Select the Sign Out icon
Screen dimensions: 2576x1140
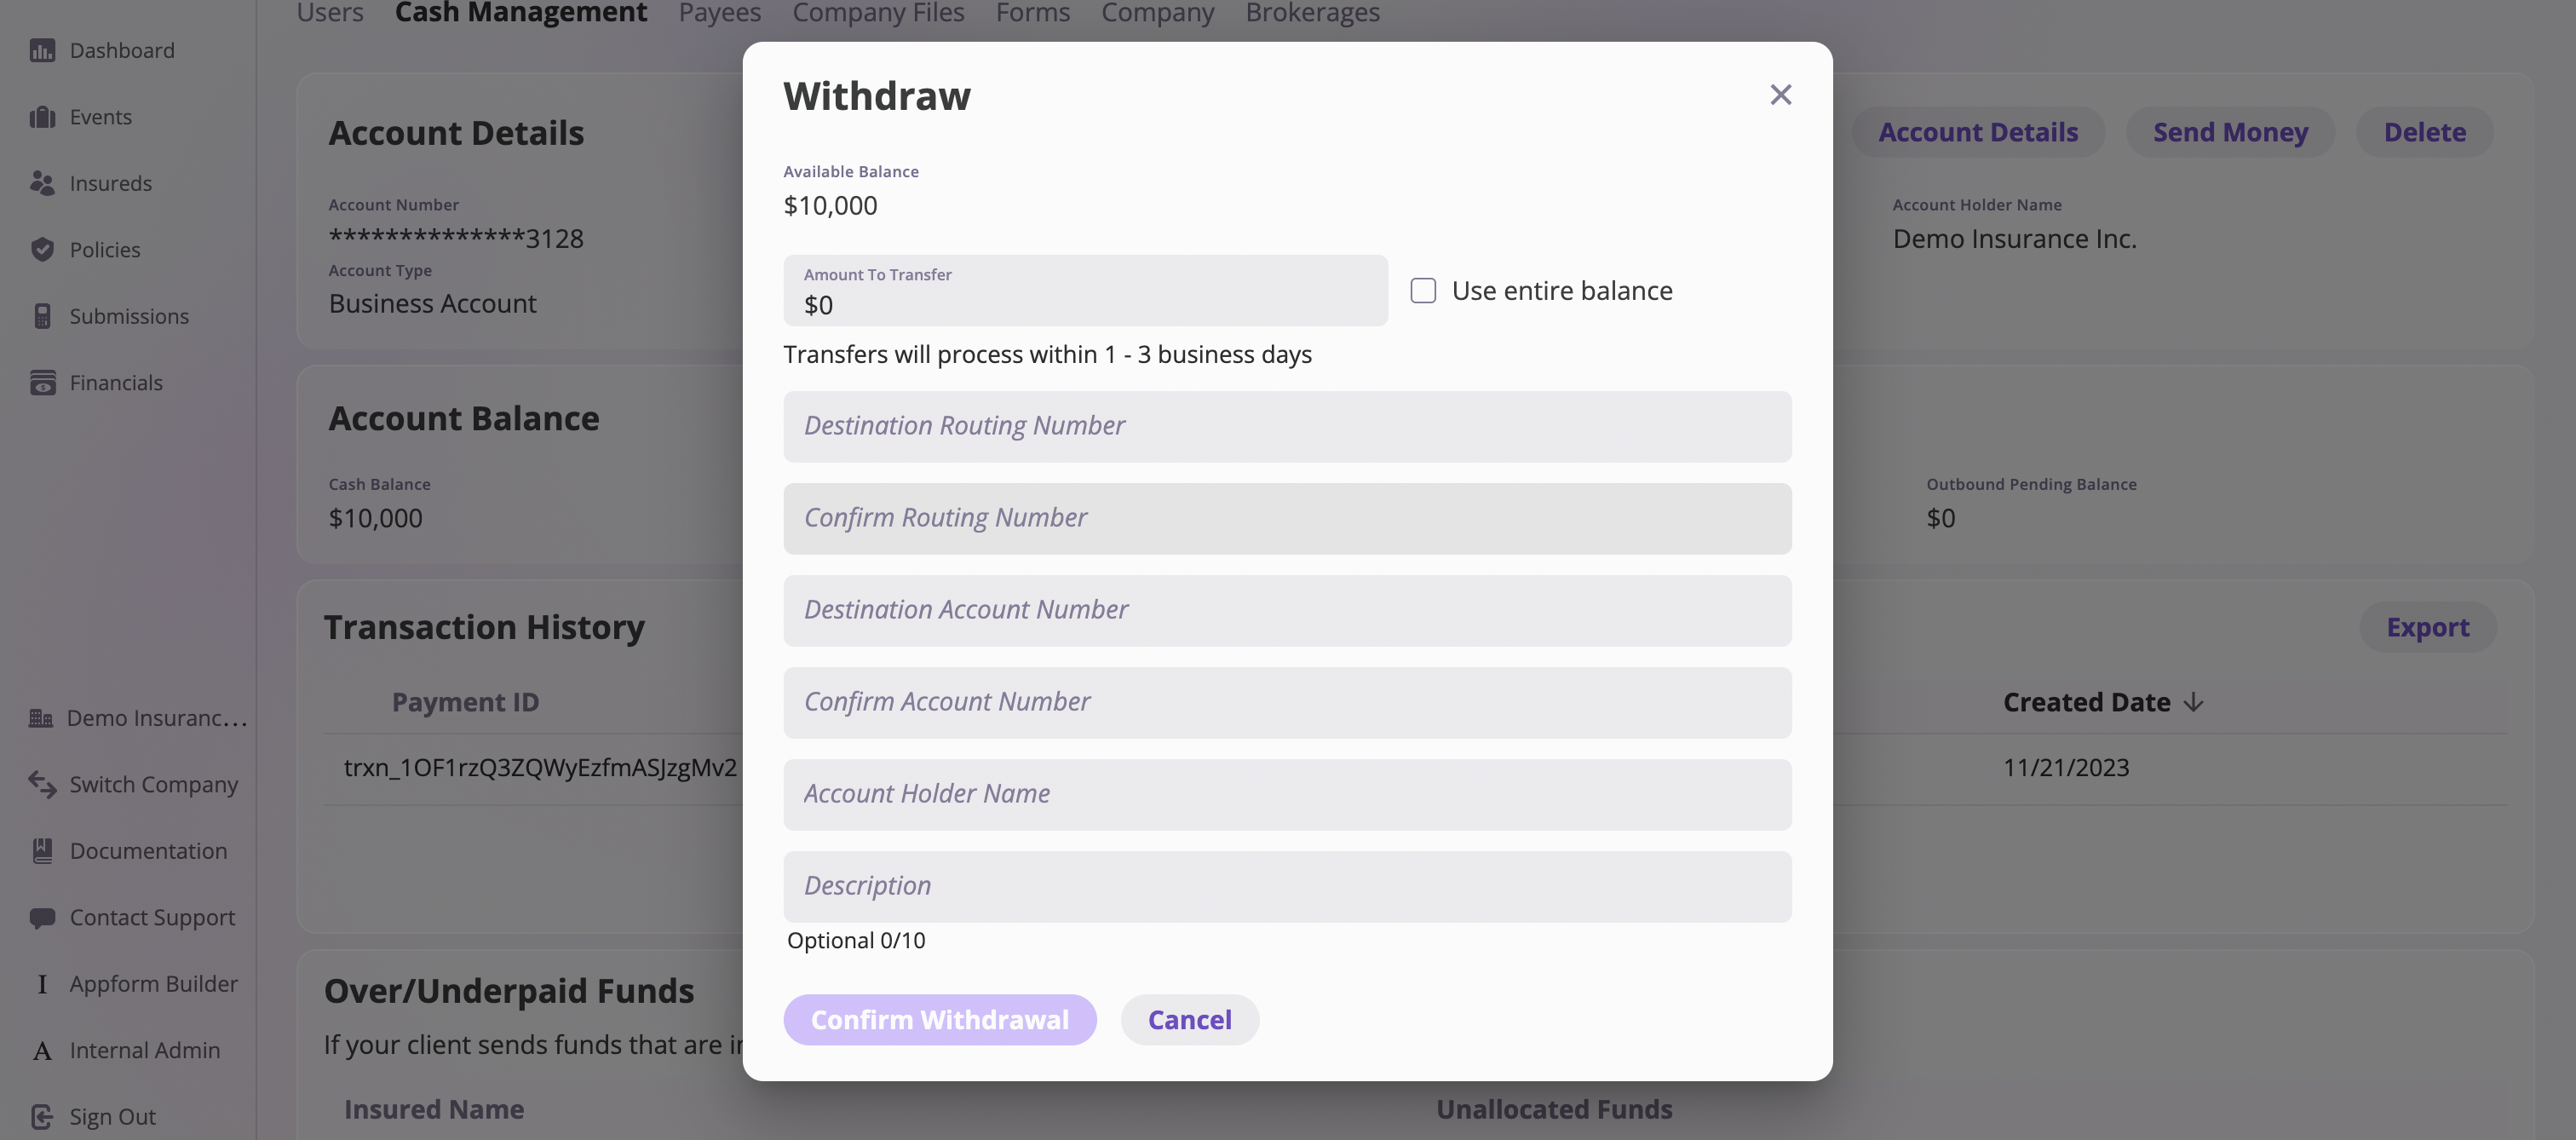tap(42, 1116)
